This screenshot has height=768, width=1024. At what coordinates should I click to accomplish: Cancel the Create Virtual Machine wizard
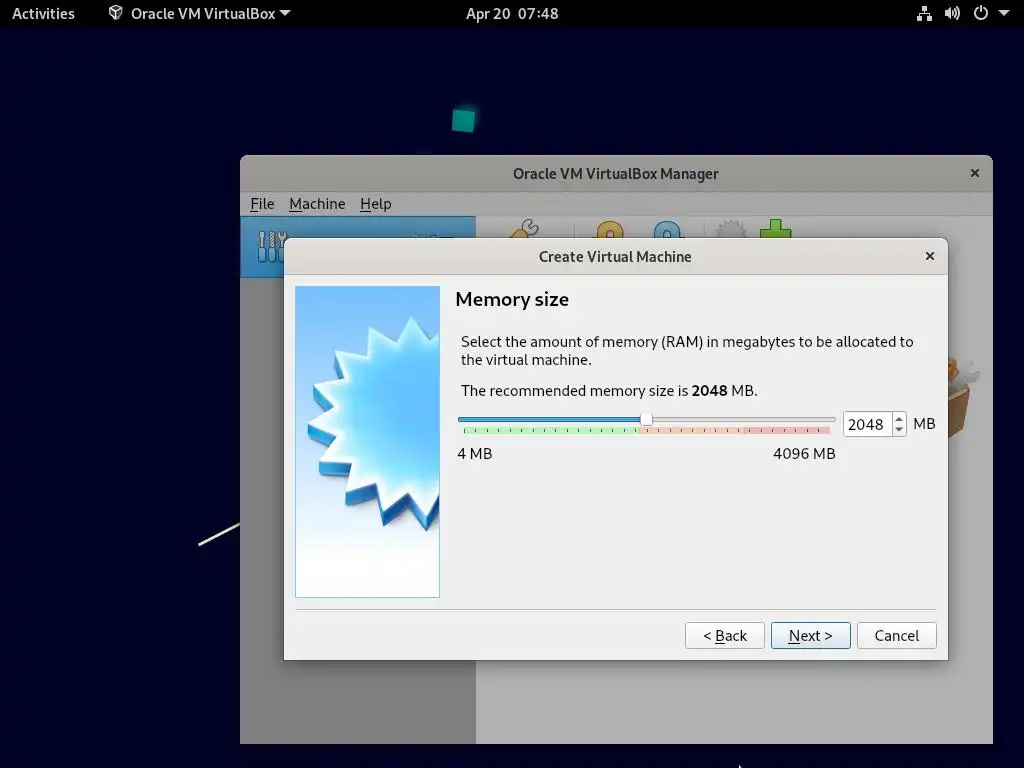click(897, 635)
